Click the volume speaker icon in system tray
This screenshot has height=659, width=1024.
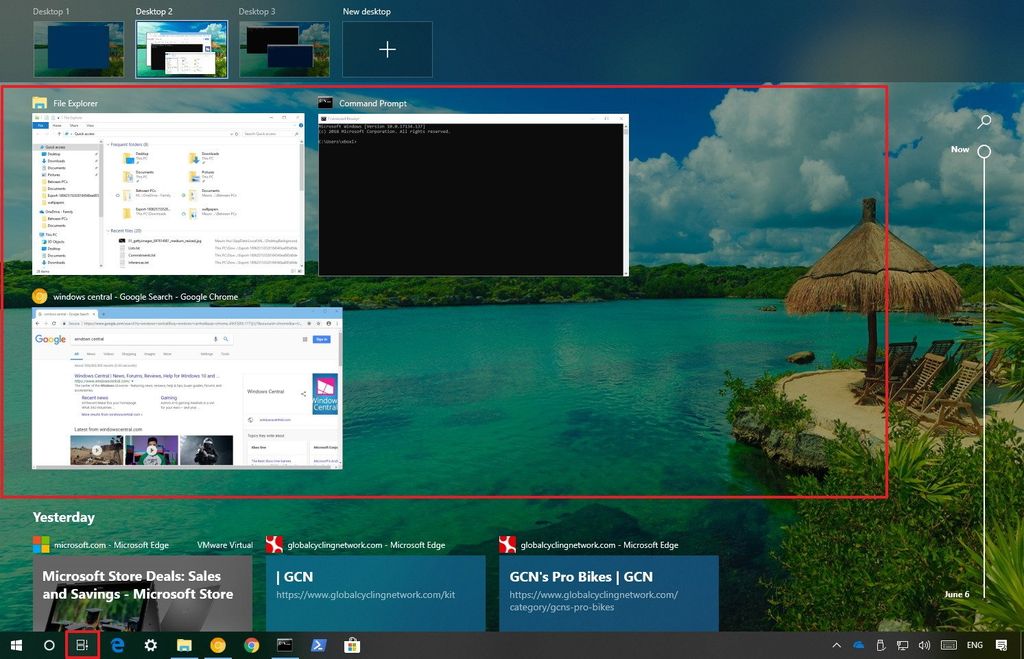924,645
